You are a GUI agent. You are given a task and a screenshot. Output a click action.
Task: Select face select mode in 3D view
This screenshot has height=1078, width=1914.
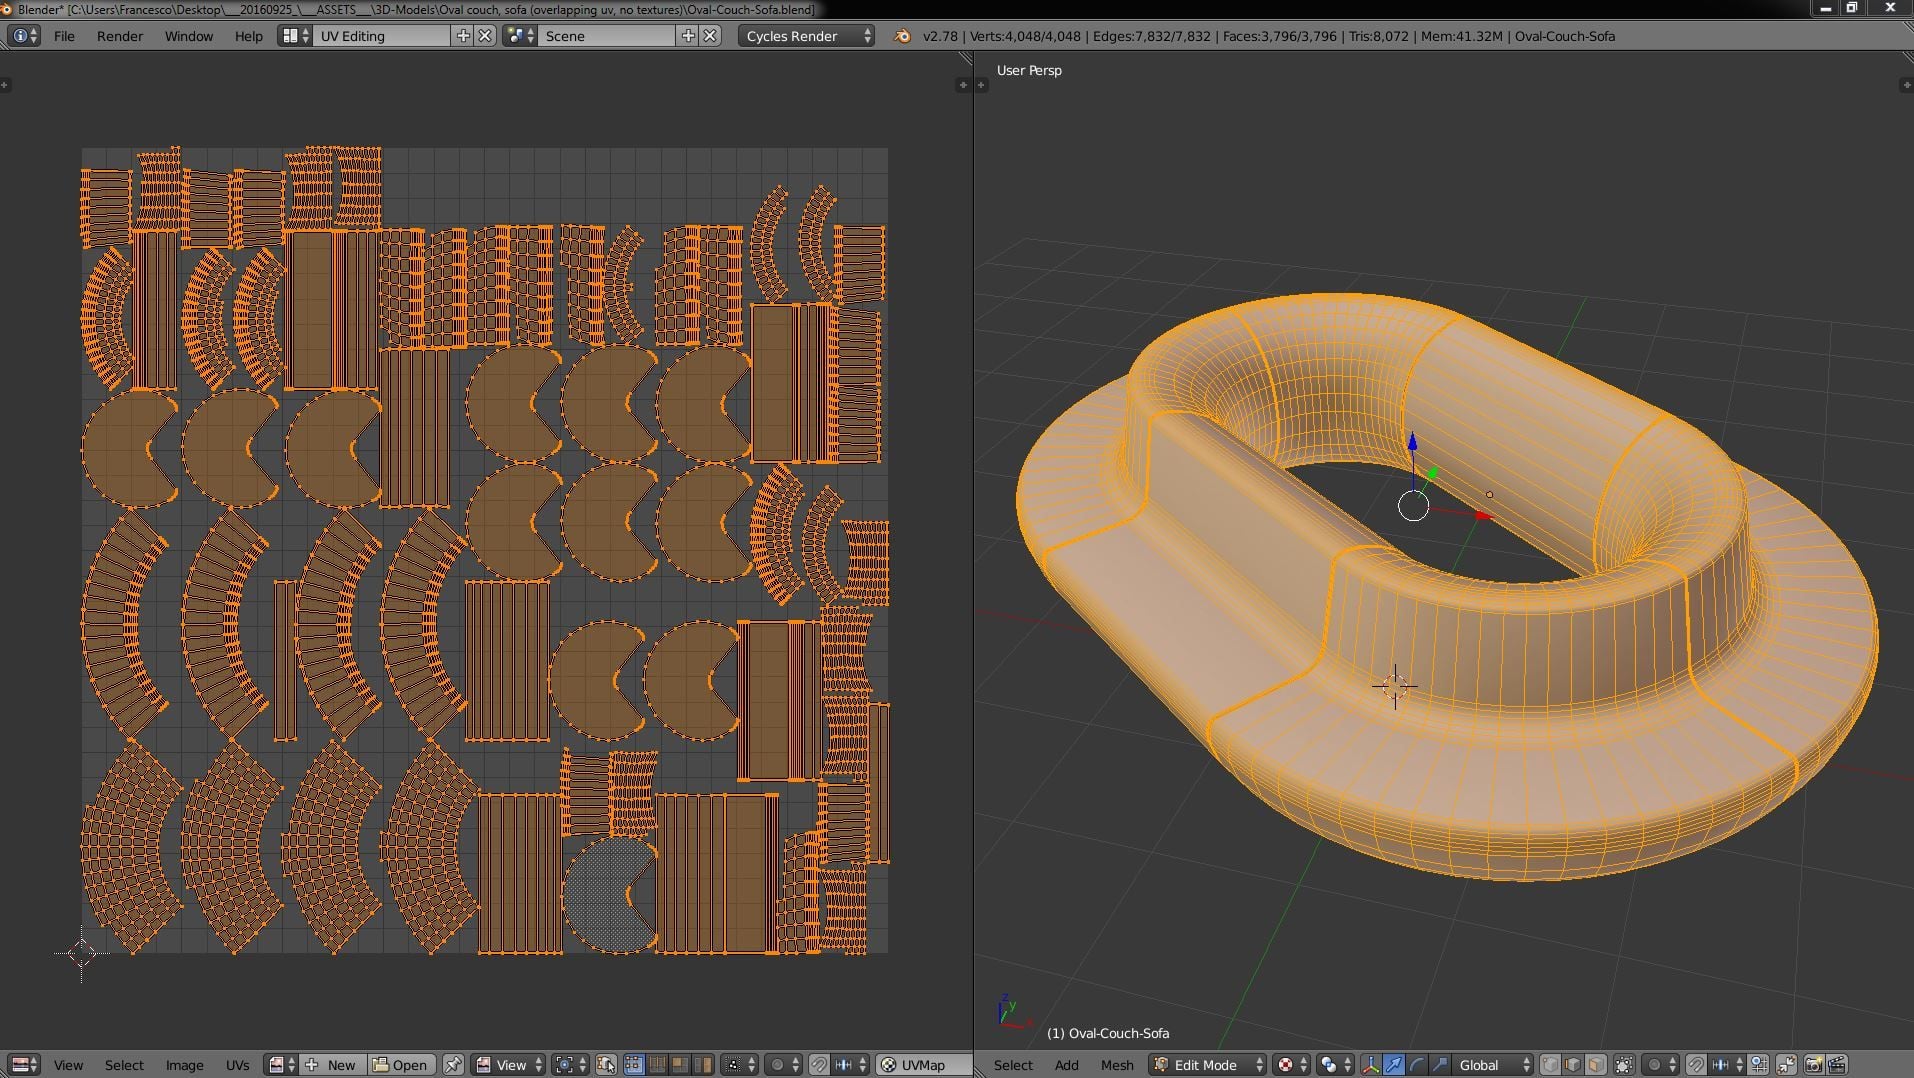(1596, 1065)
